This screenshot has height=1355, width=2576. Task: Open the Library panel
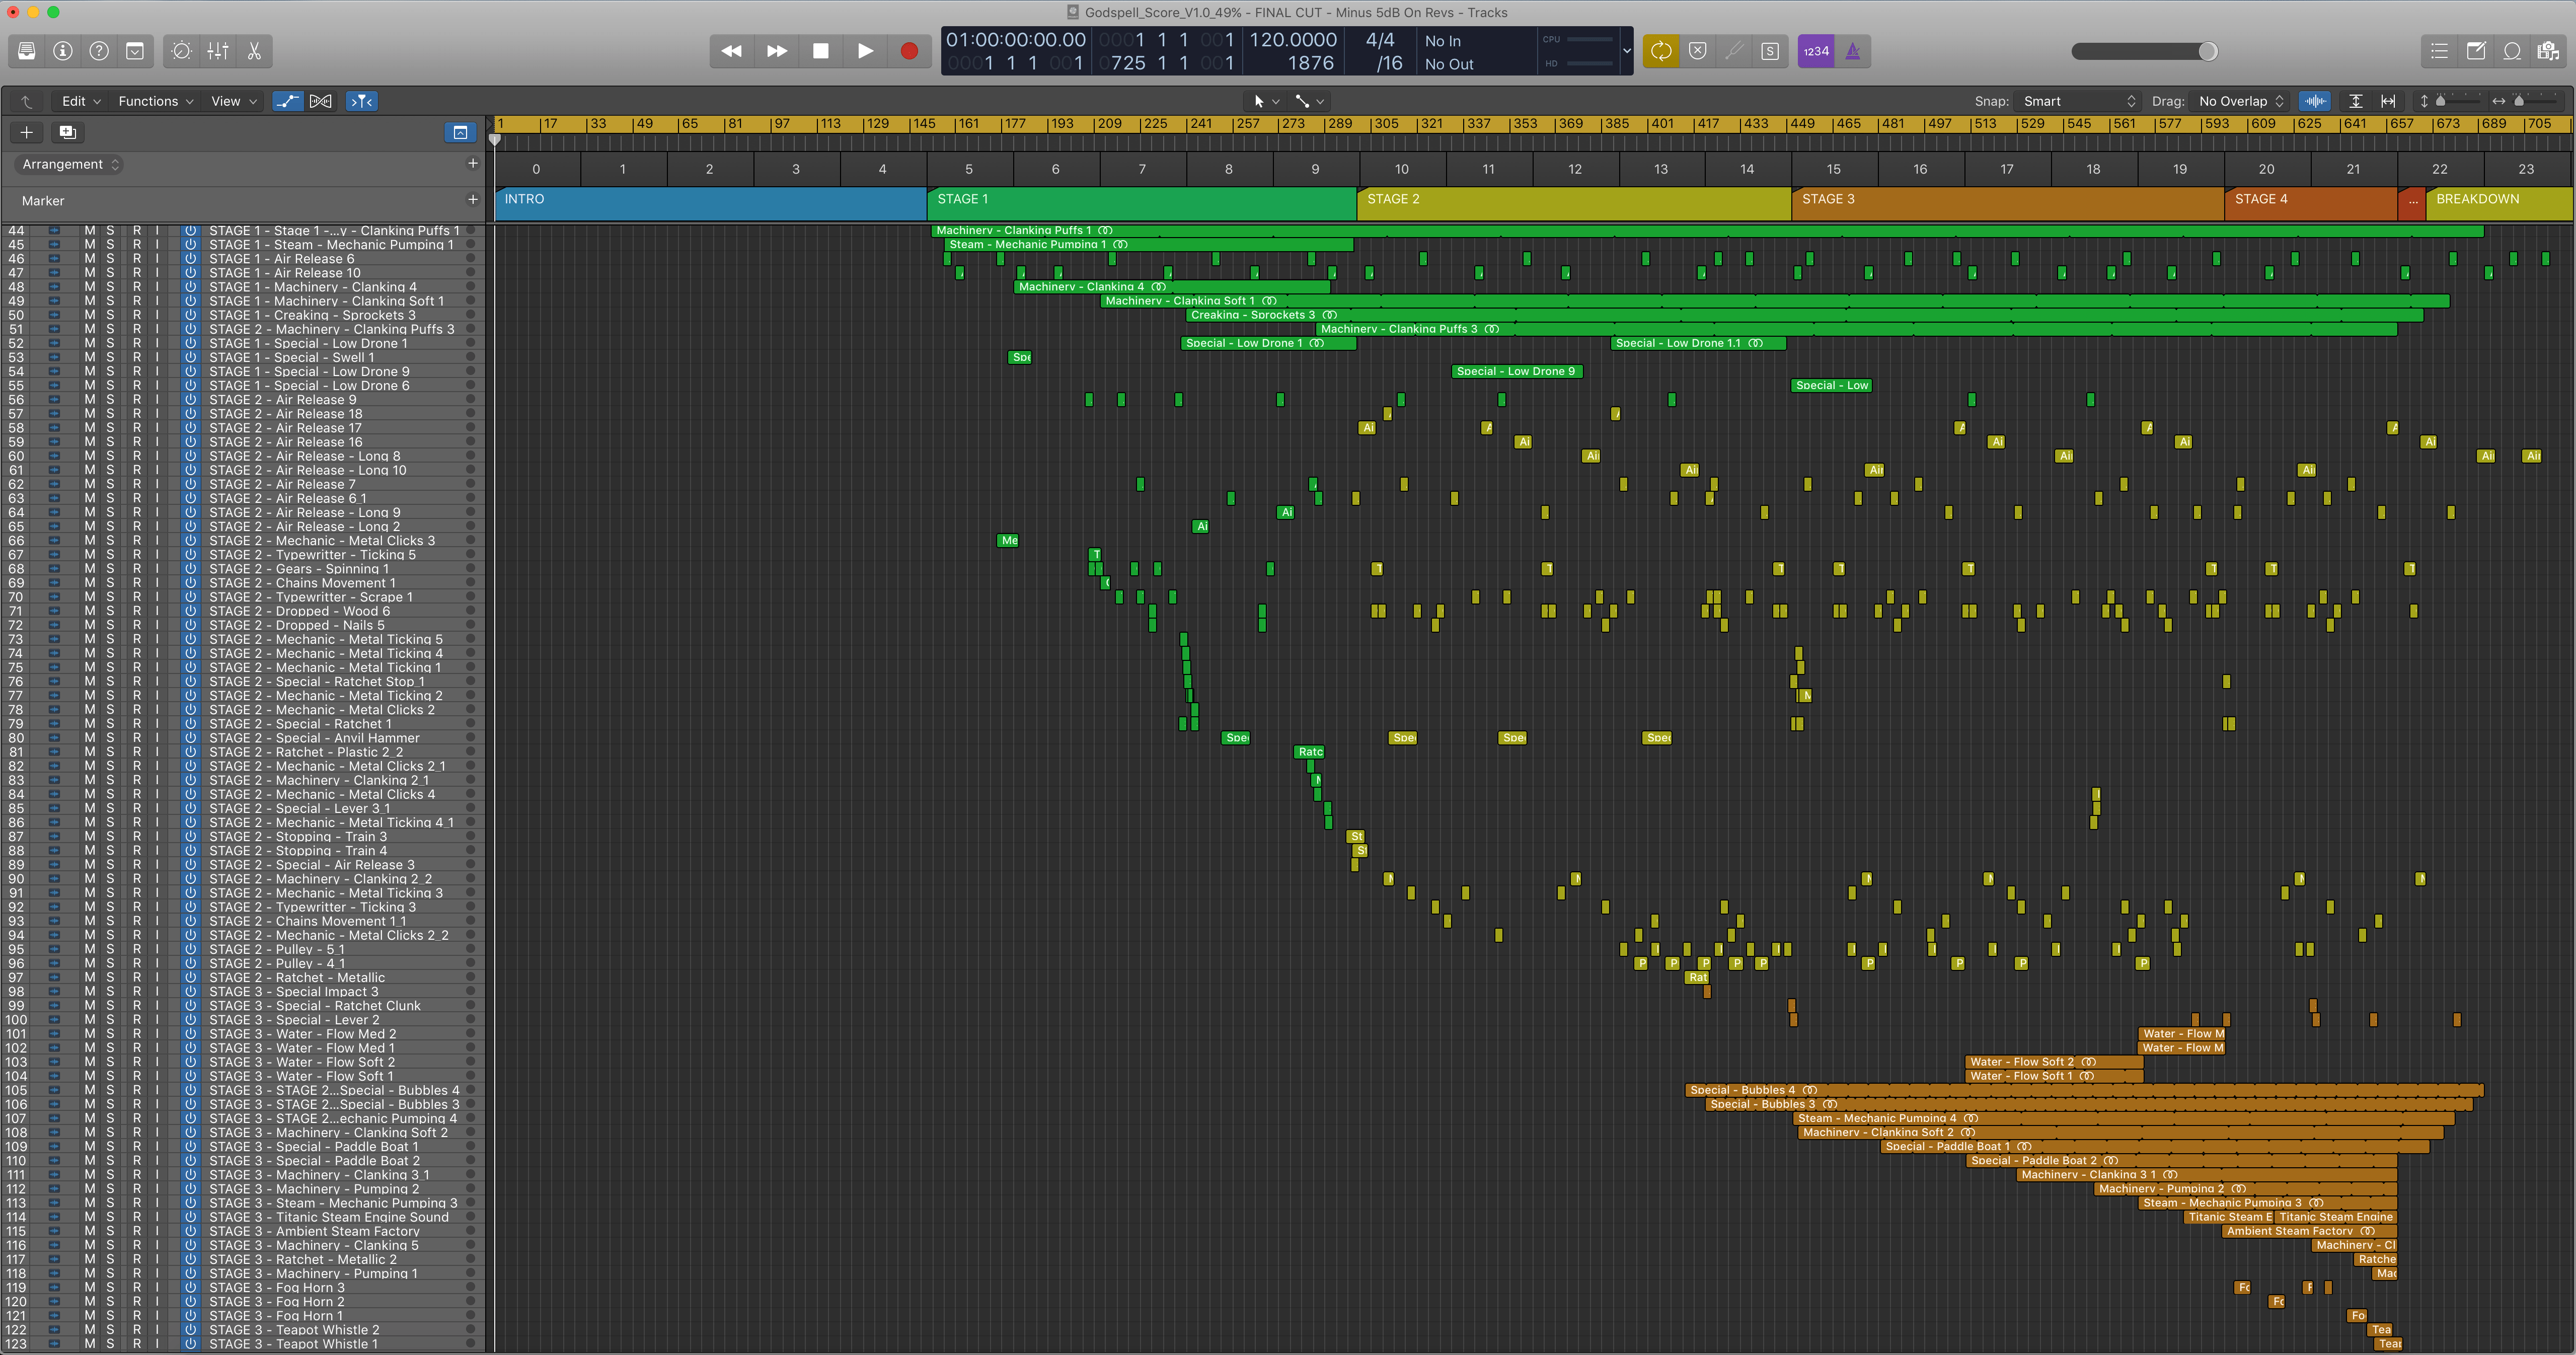point(27,51)
